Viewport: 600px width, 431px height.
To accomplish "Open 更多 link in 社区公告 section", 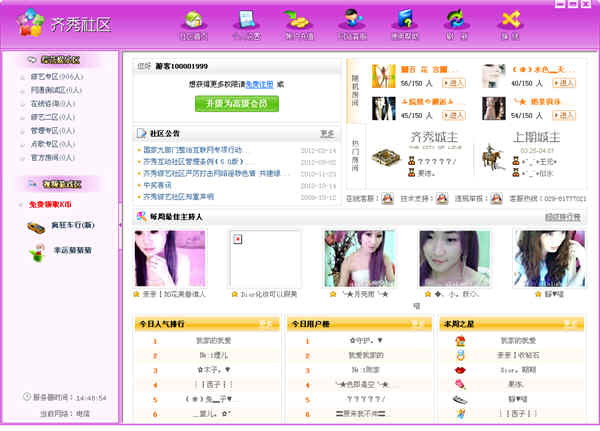I will tap(327, 133).
